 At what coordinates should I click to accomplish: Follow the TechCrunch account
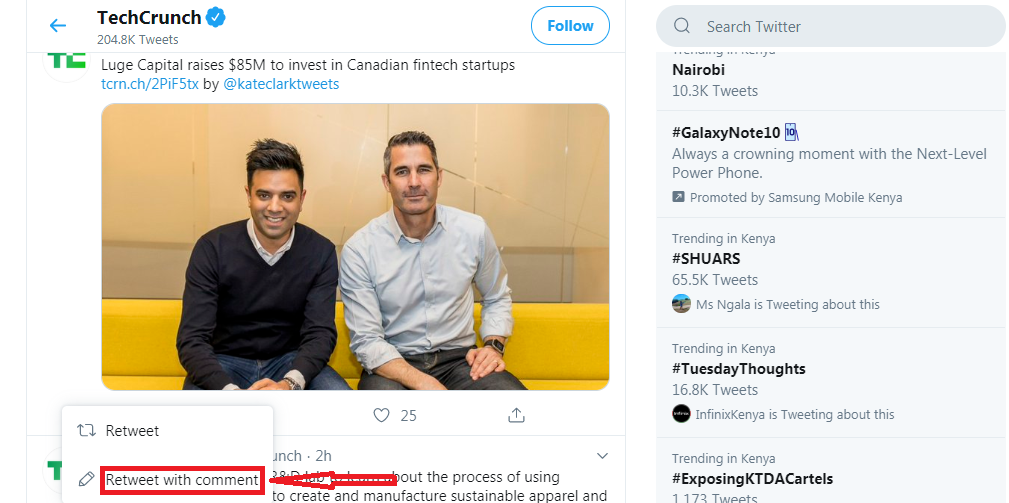click(570, 26)
